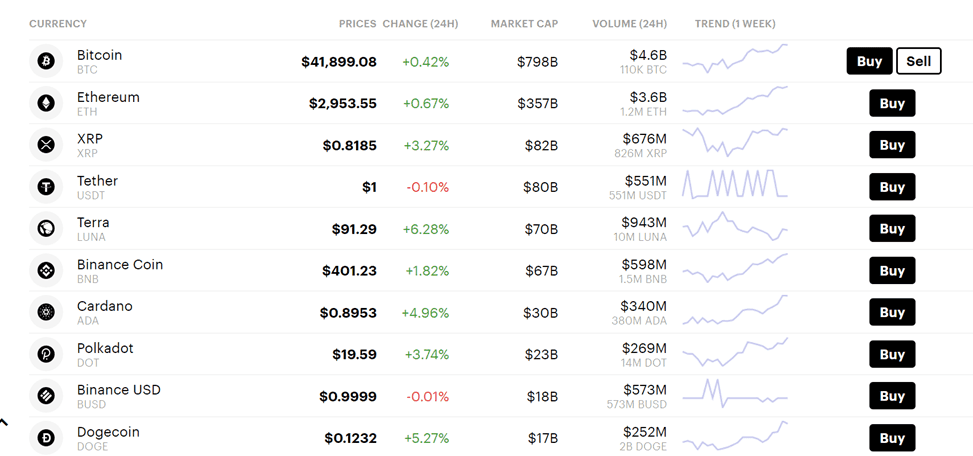Click the TREND (1 WEEK) column header
Screen dimensions: 973x456
735,24
